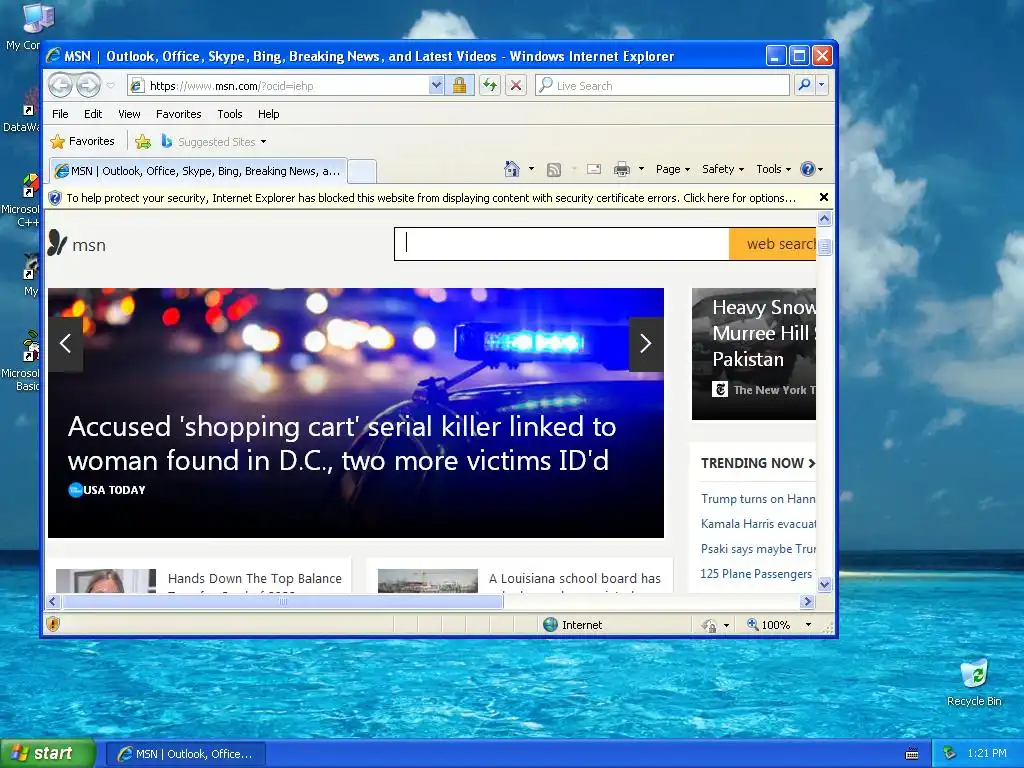1024x768 pixels.
Task: Click the status bar security shield icon
Action: coord(54,624)
